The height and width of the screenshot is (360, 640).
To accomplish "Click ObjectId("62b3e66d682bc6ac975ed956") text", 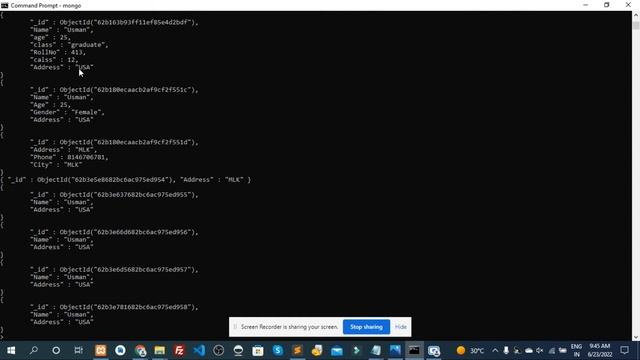I will tap(127, 232).
